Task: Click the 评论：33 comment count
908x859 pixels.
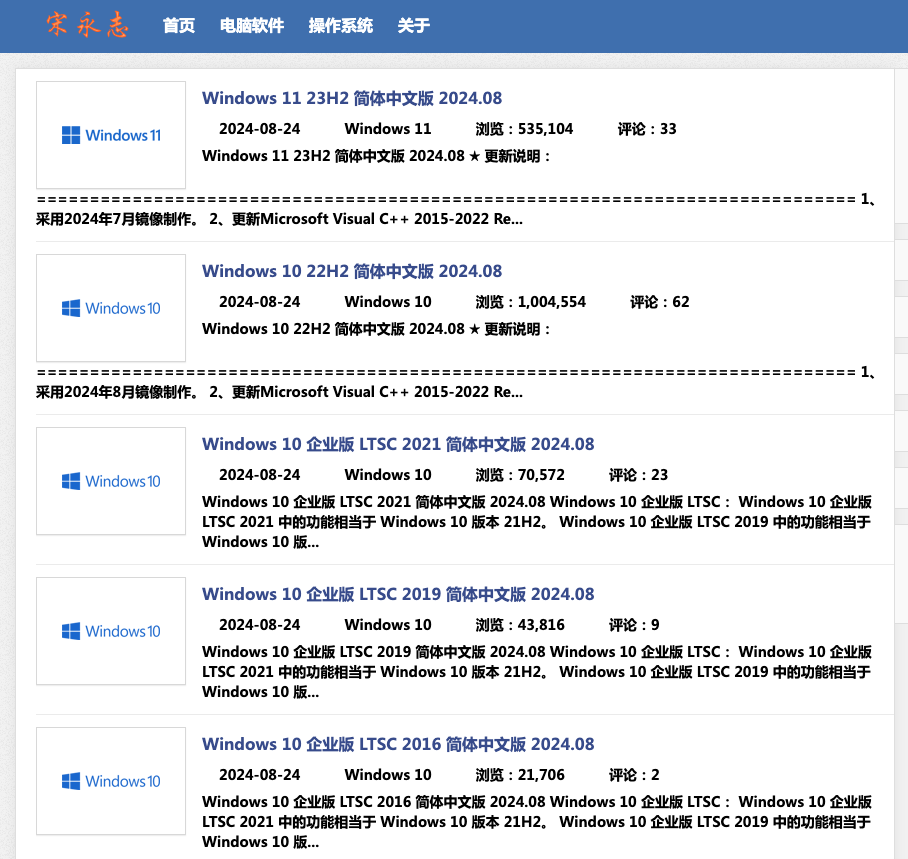Action: coord(647,129)
